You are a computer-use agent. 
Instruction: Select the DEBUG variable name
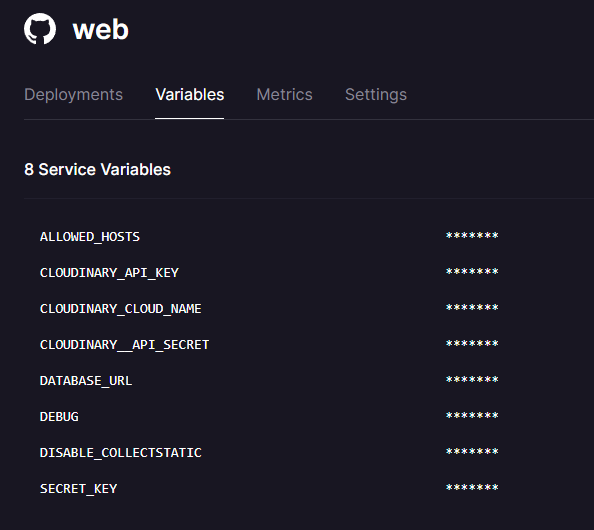click(59, 417)
